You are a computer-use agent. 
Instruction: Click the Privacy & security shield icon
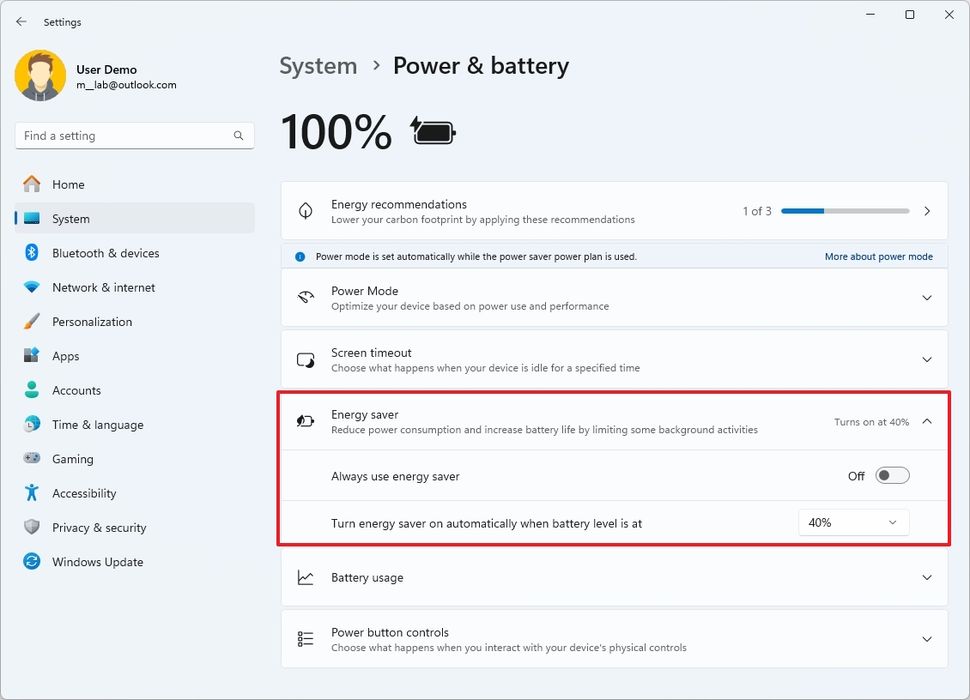tap(28, 527)
